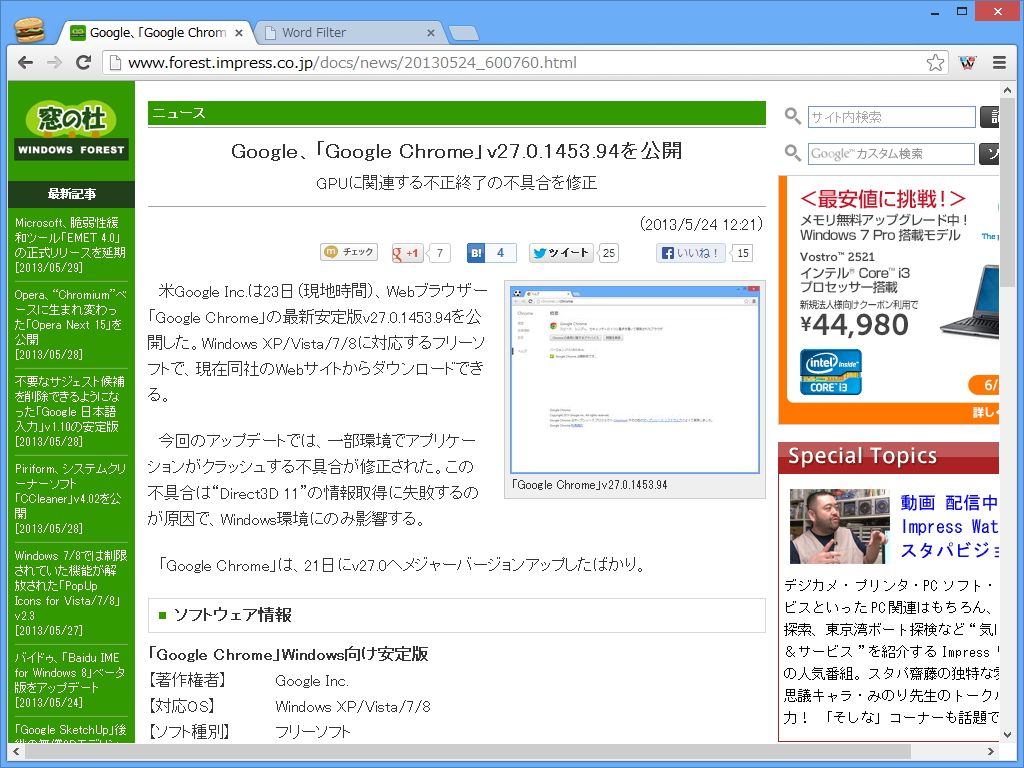Click the Windows XP/Vista/7/8 OS text
Image resolution: width=1024 pixels, height=768 pixels.
(353, 707)
